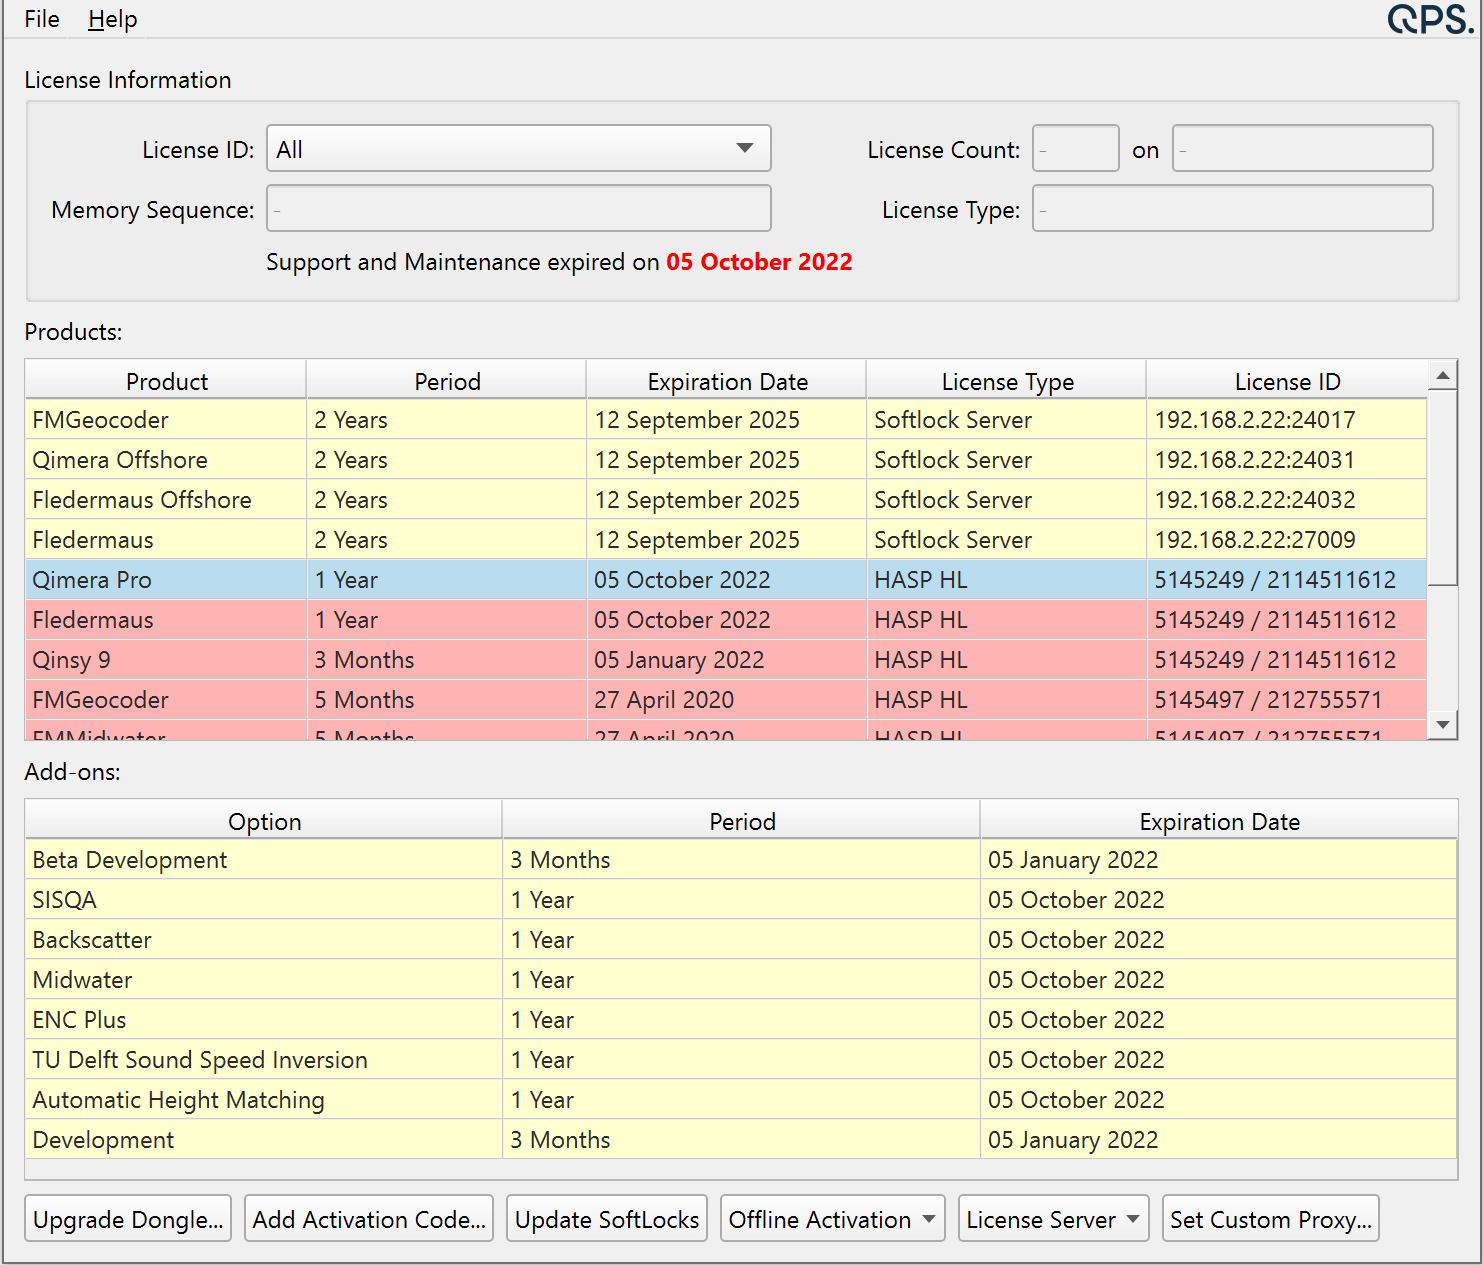Image resolution: width=1483 pixels, height=1265 pixels.
Task: Click the Upgrade Dongle button
Action: 127,1218
